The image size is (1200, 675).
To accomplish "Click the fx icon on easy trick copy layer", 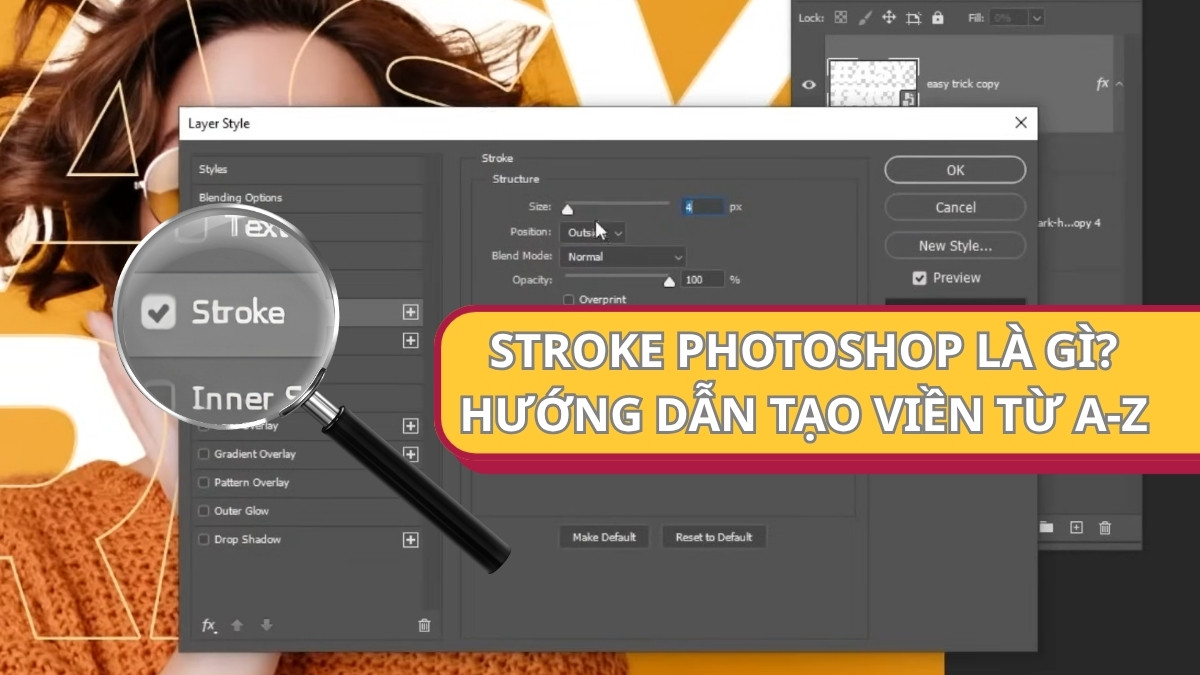I will click(x=1102, y=84).
